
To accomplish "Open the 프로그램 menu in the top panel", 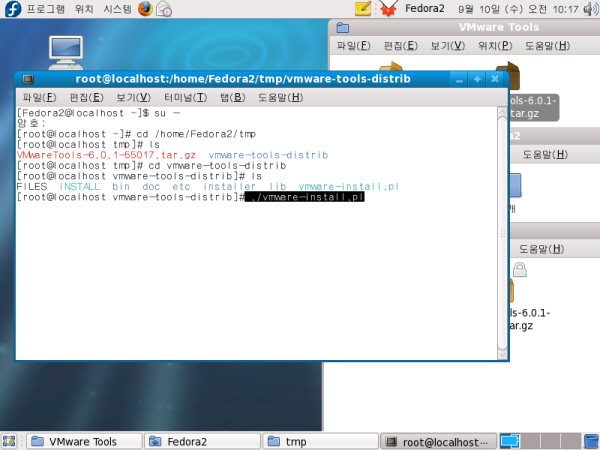I will click(x=46, y=8).
